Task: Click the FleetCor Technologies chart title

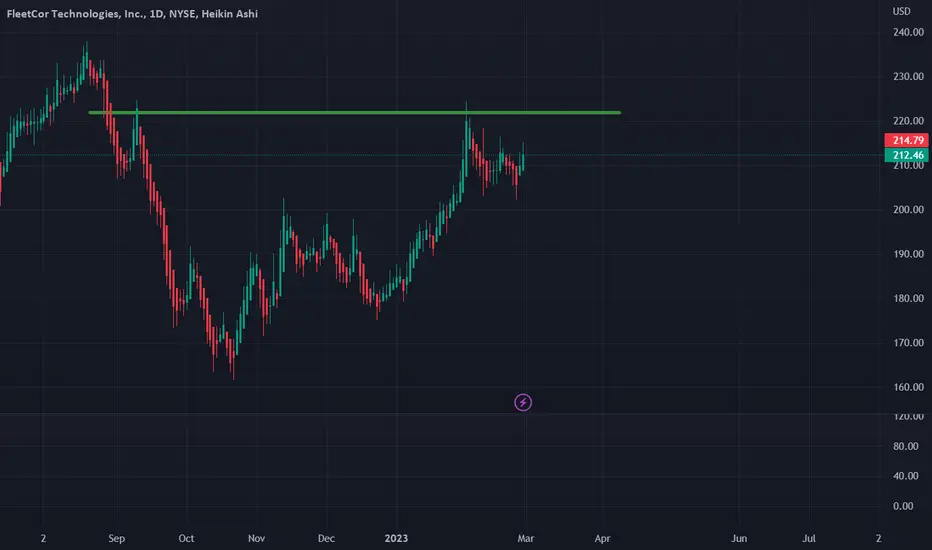Action: [x=132, y=14]
